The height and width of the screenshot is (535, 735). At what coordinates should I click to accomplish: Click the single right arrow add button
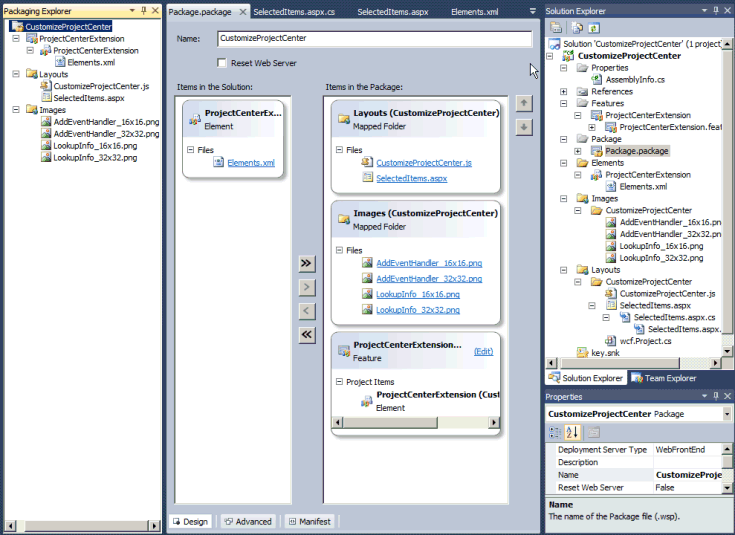pos(307,287)
